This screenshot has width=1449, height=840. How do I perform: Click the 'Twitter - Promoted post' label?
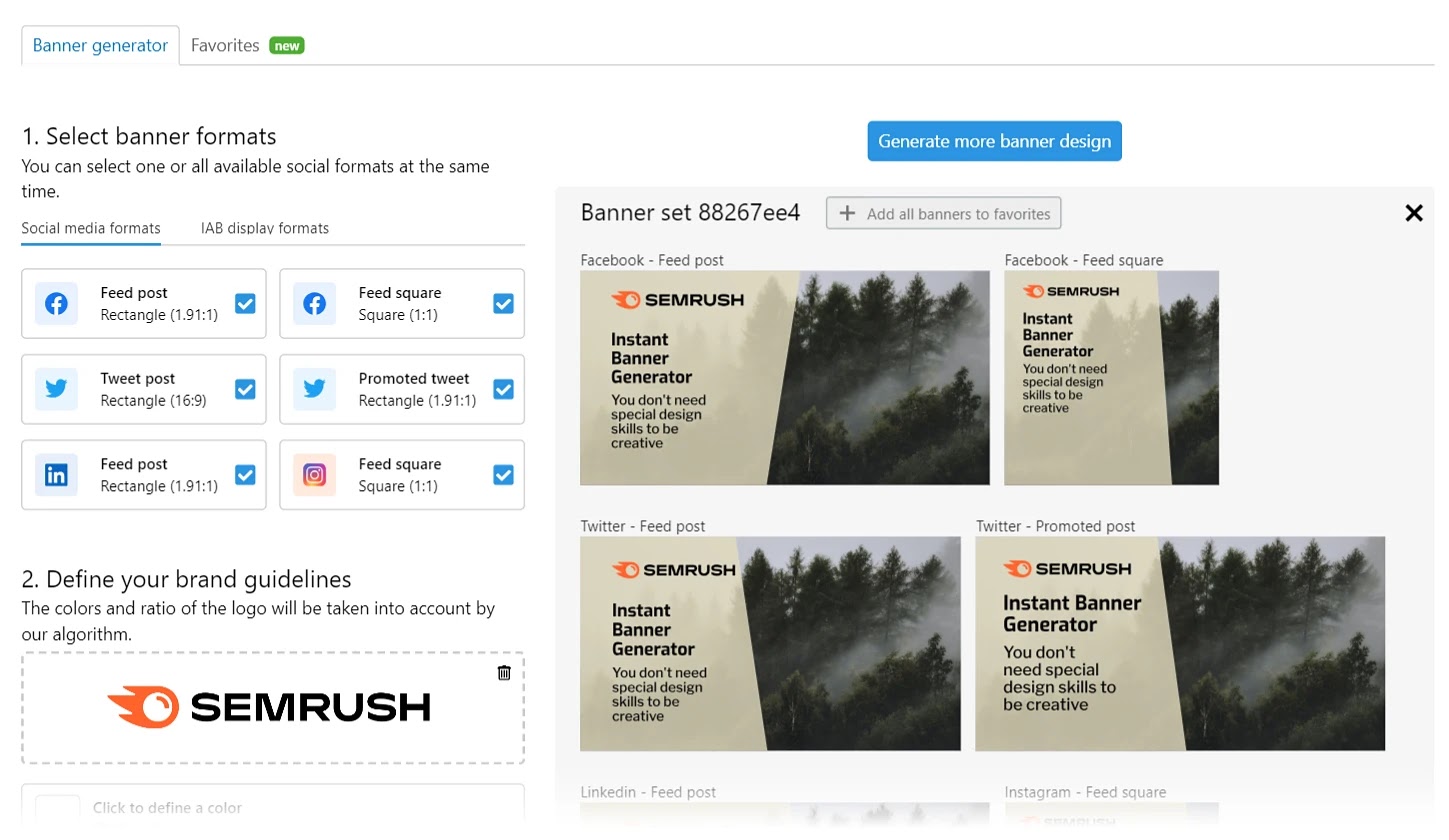click(x=1056, y=526)
